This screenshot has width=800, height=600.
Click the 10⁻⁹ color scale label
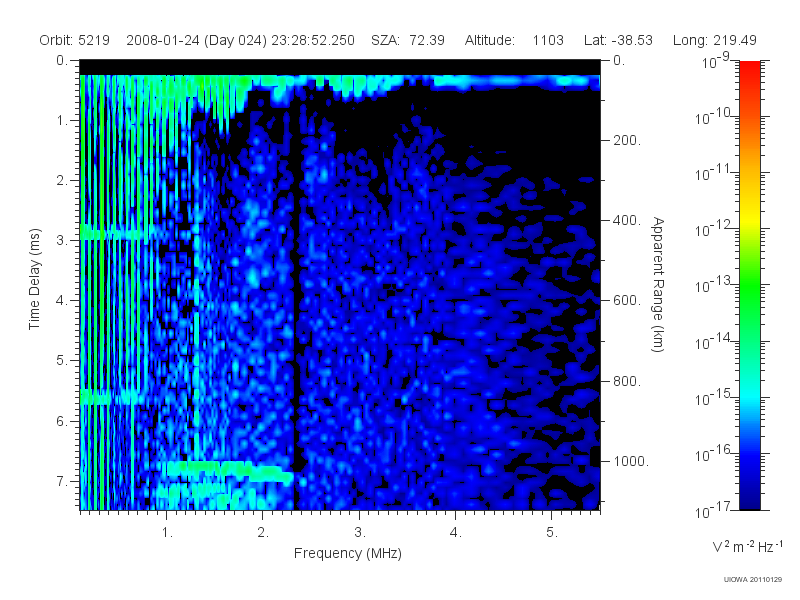pos(715,61)
